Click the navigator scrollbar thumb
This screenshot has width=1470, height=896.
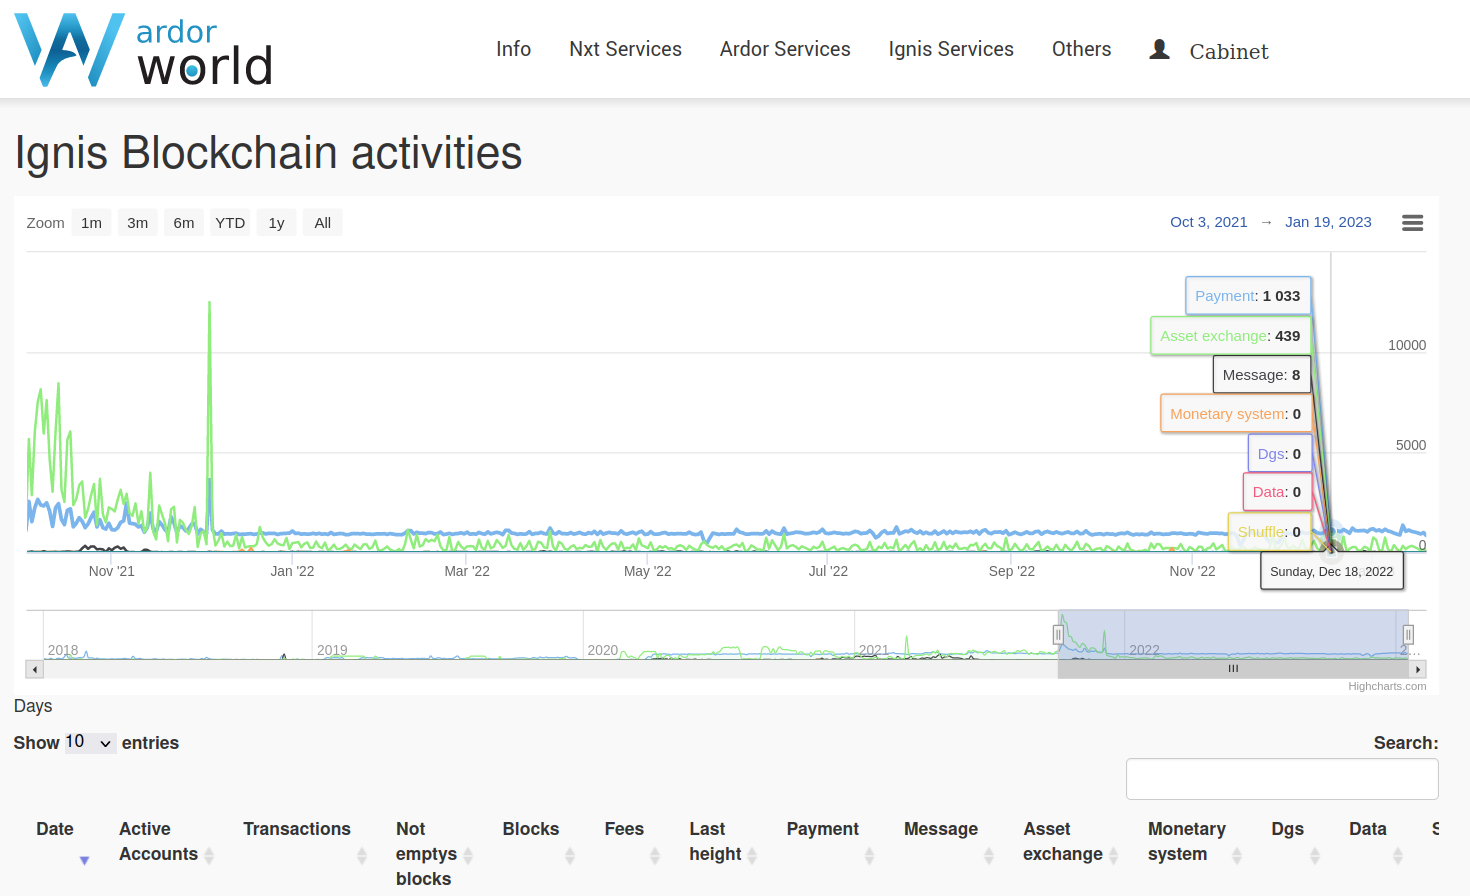[x=1233, y=670]
